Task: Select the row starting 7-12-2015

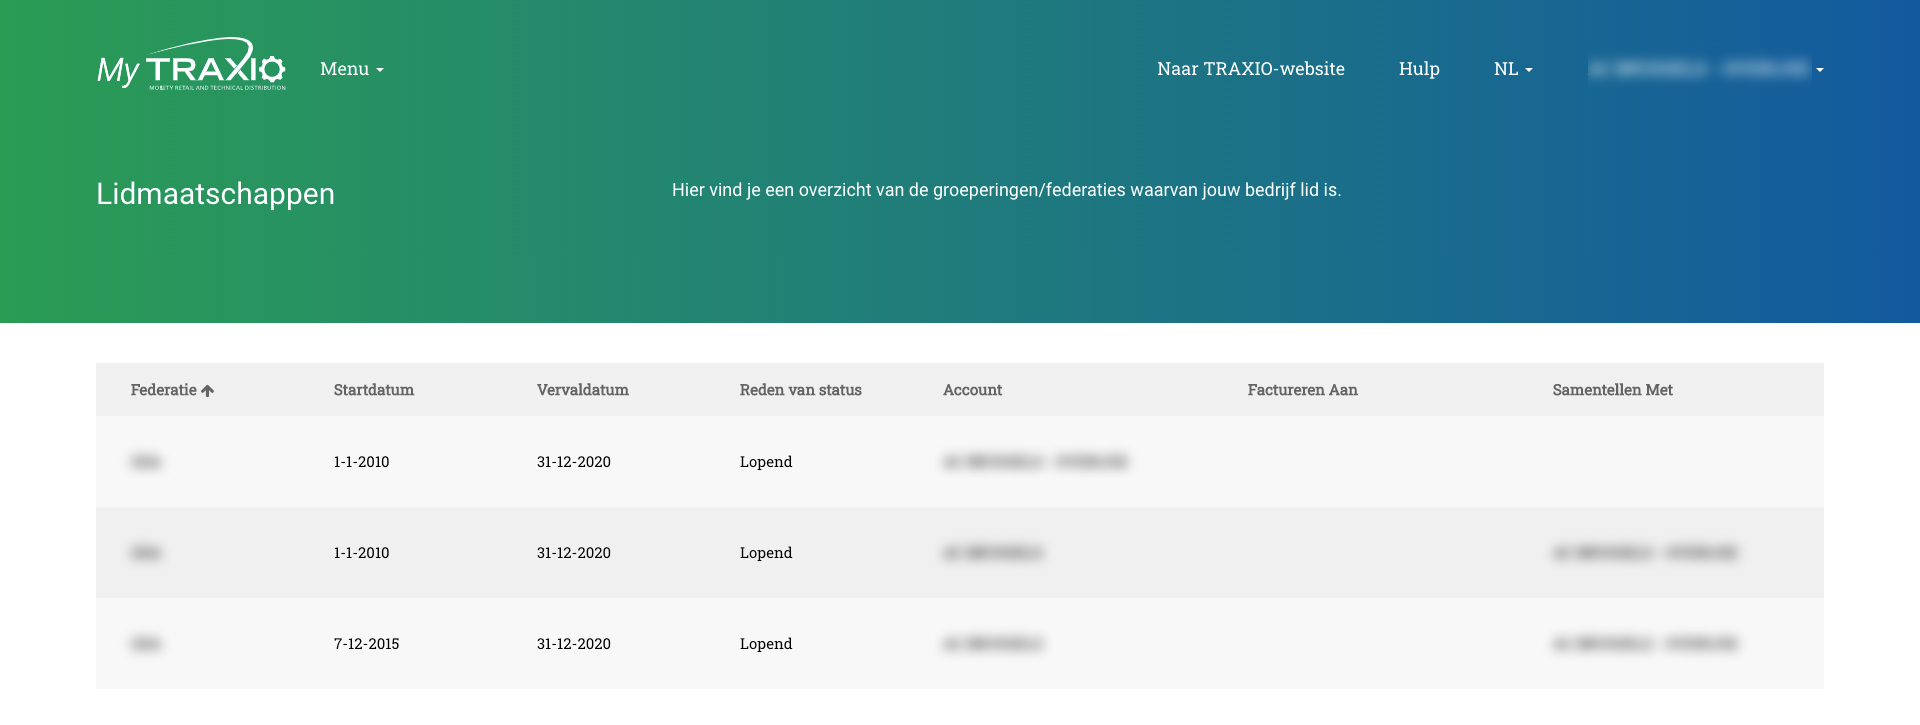Action: (366, 644)
